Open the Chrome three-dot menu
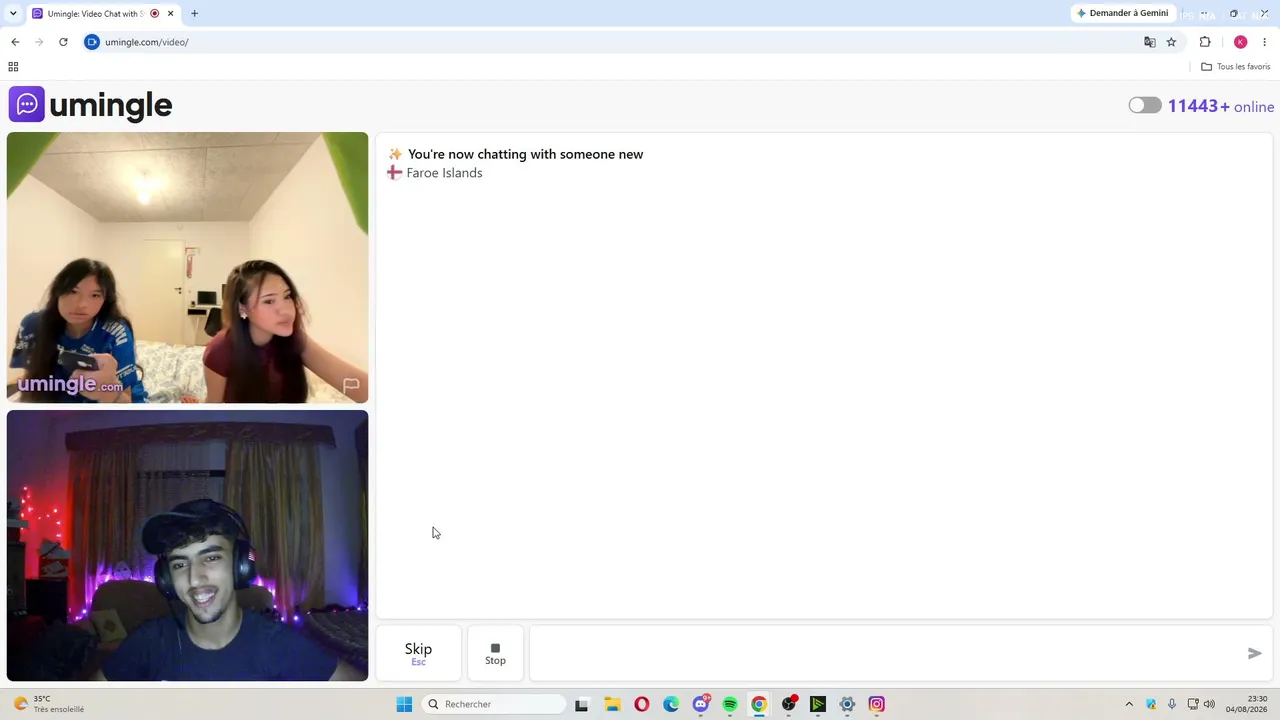The width and height of the screenshot is (1280, 720). pyautogui.click(x=1264, y=42)
